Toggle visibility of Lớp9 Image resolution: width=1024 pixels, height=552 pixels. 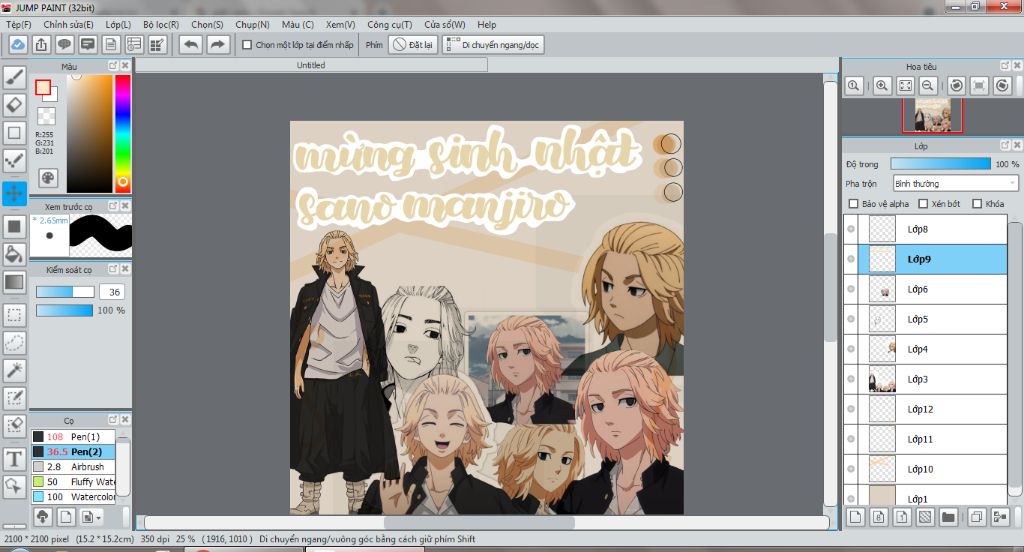coord(851,259)
